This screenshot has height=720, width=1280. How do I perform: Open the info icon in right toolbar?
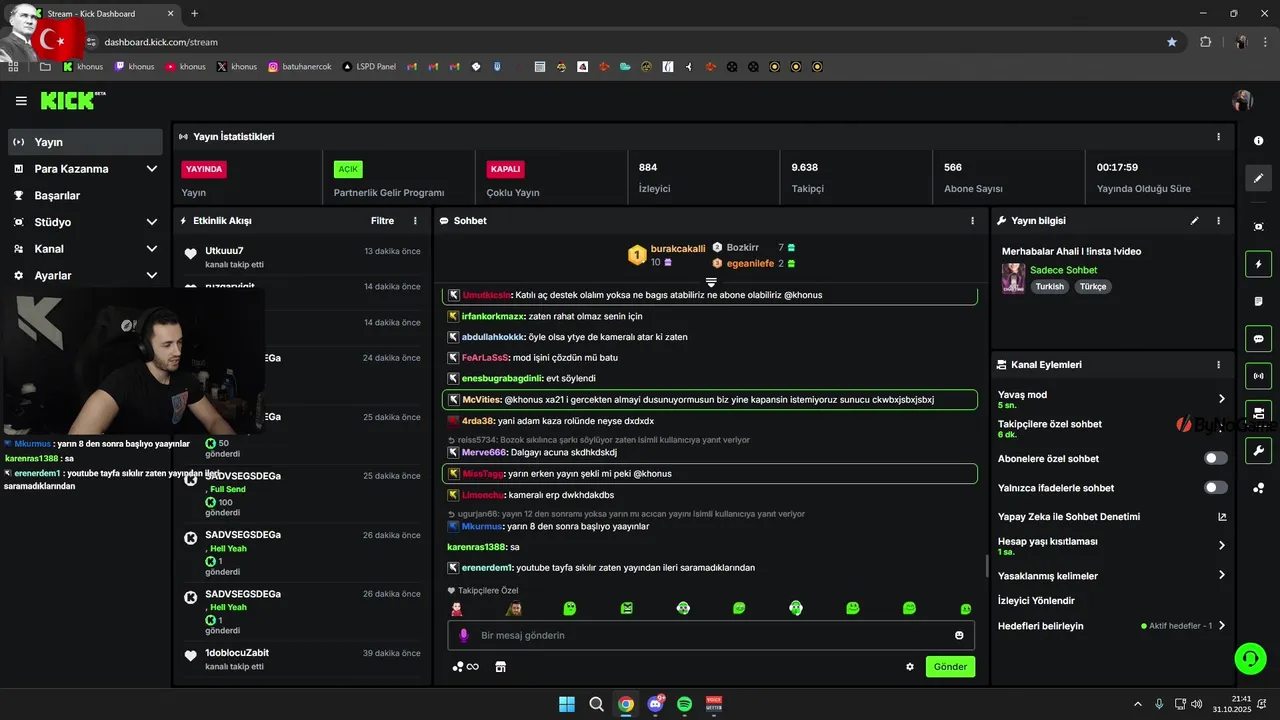pos(1259,141)
